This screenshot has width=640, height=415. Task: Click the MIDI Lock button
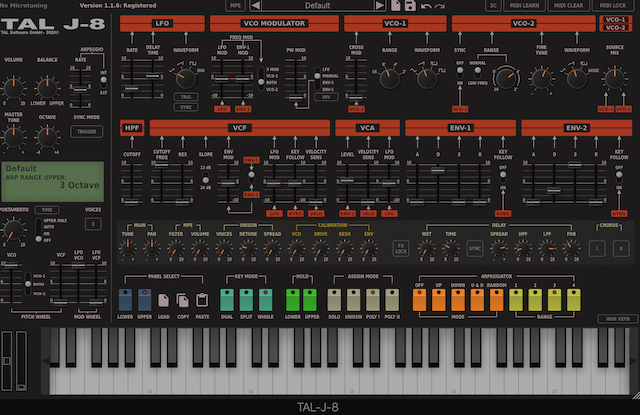click(x=613, y=6)
